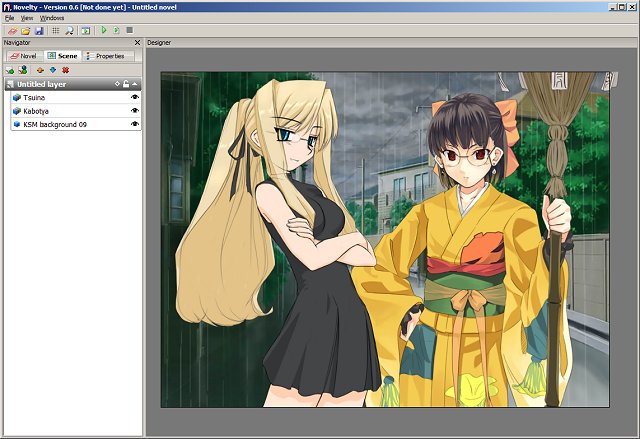
Task: Click the preview window toolbar icon
Action: (86, 31)
